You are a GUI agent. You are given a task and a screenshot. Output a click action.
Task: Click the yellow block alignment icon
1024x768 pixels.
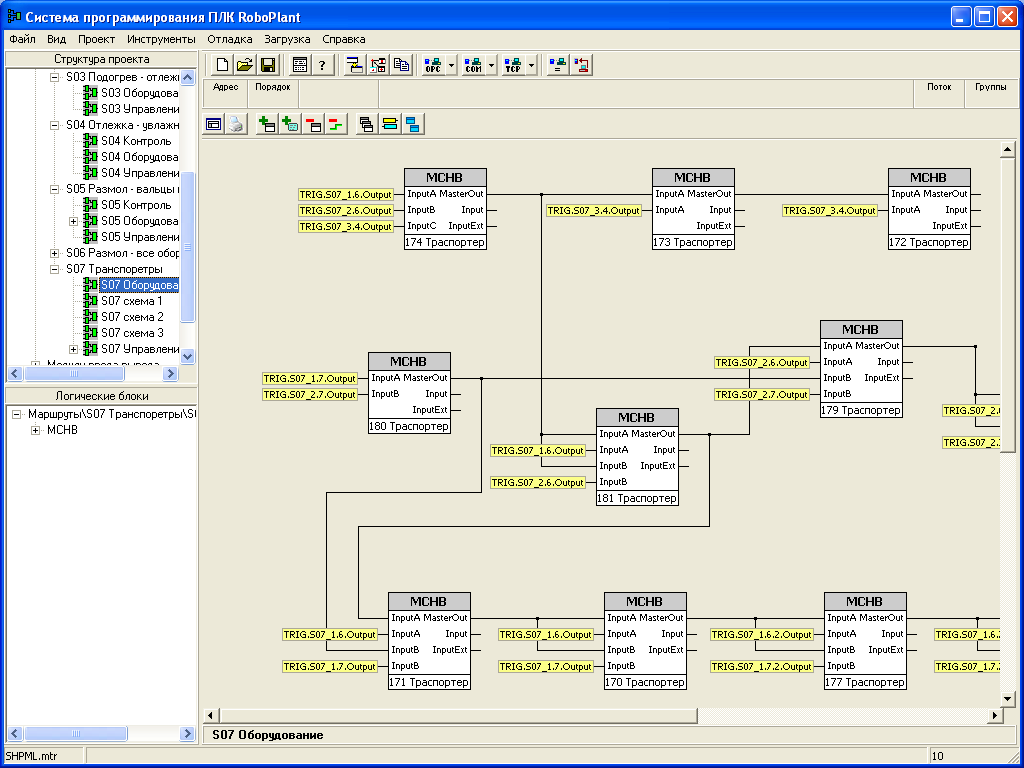390,124
